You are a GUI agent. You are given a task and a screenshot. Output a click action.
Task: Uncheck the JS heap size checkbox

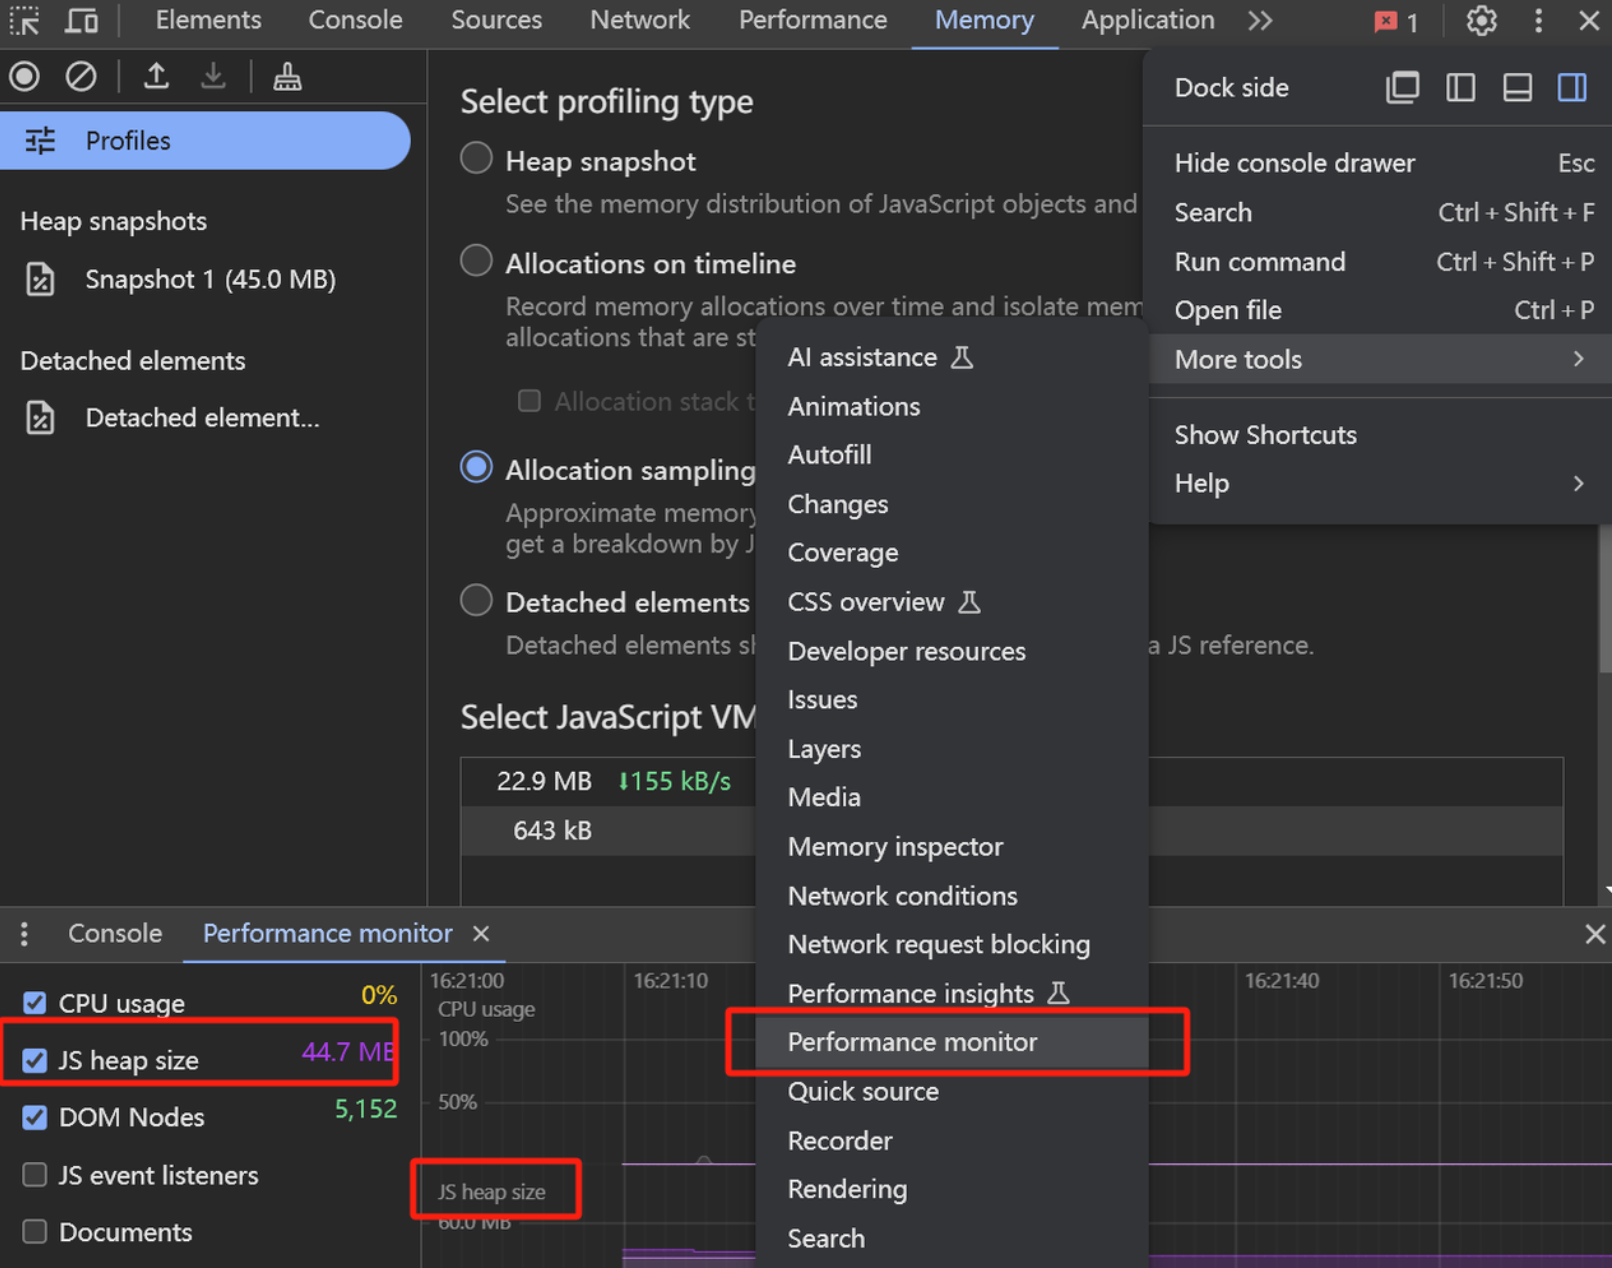coord(35,1060)
